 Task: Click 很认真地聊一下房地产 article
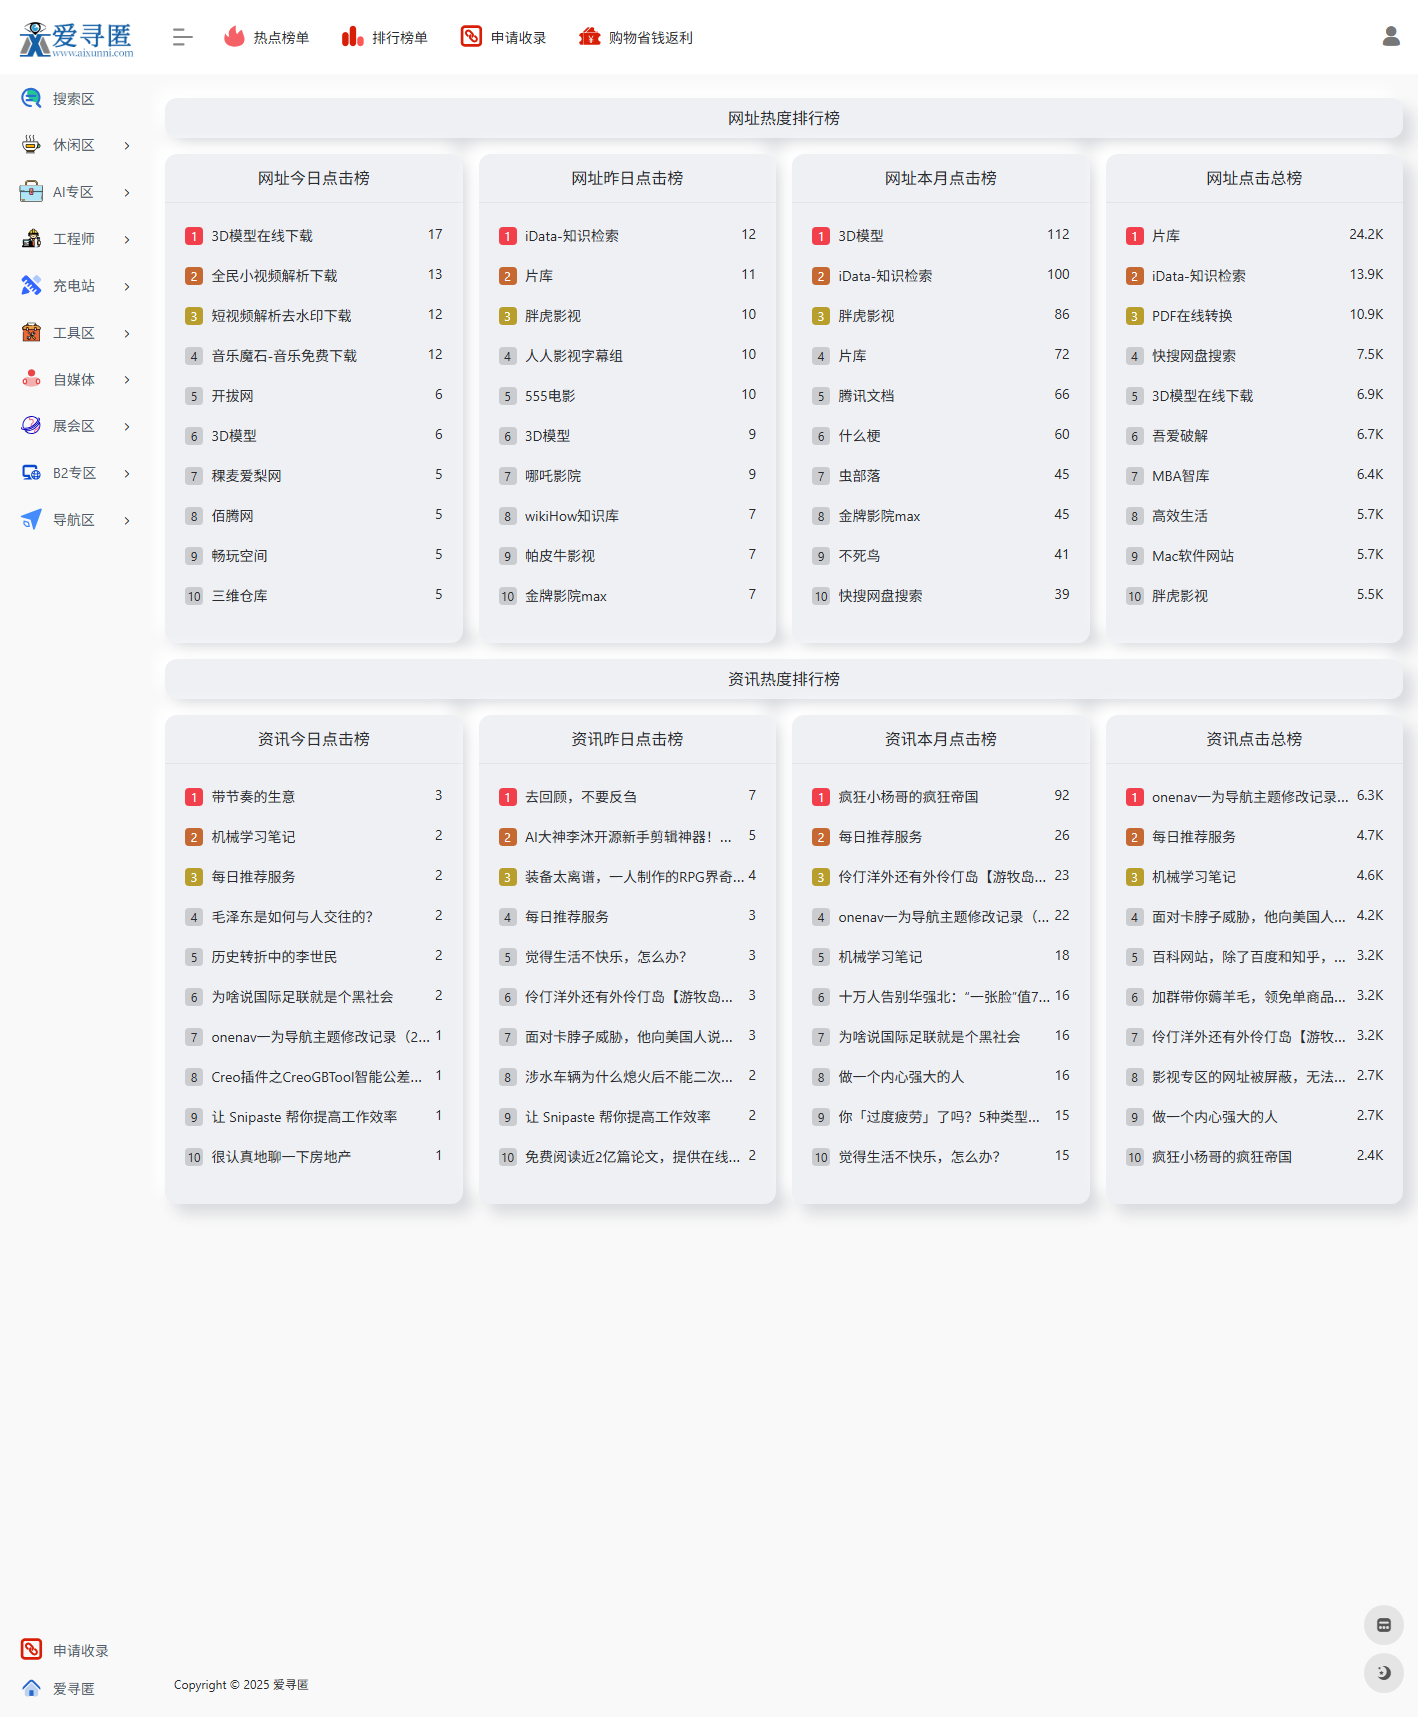click(x=281, y=1157)
